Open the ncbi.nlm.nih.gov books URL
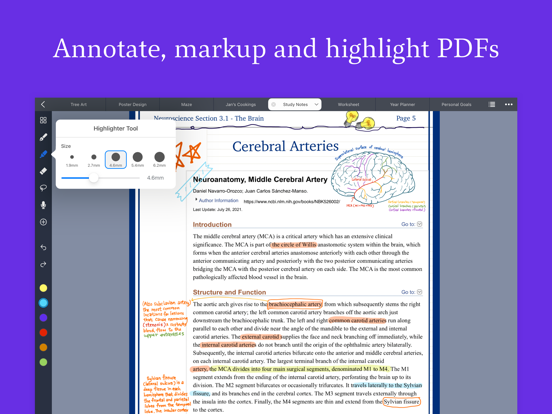552x414 pixels. (292, 202)
